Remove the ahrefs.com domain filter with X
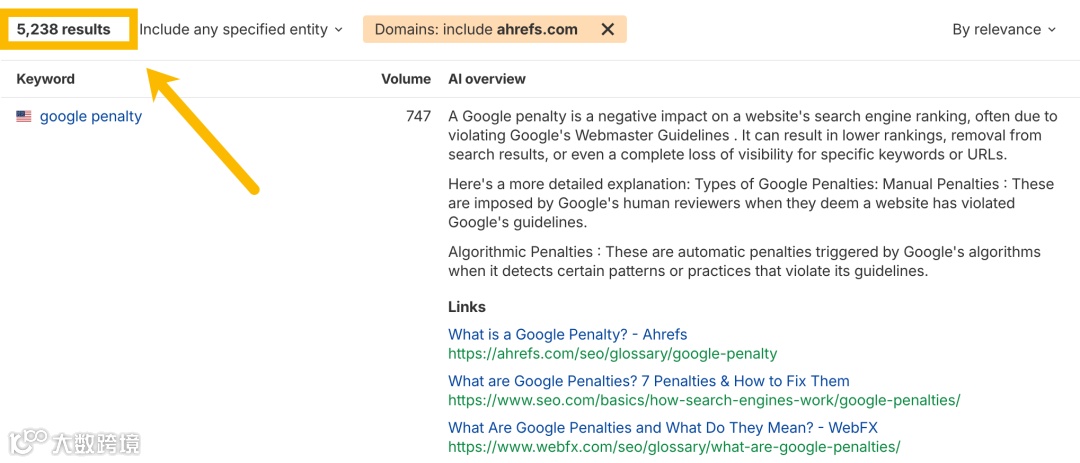The image size is (1080, 463). tap(607, 30)
